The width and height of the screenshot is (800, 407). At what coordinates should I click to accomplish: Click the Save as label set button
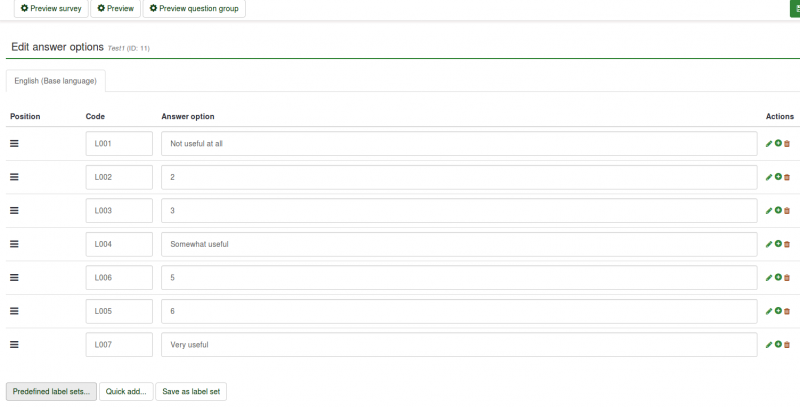coord(191,391)
